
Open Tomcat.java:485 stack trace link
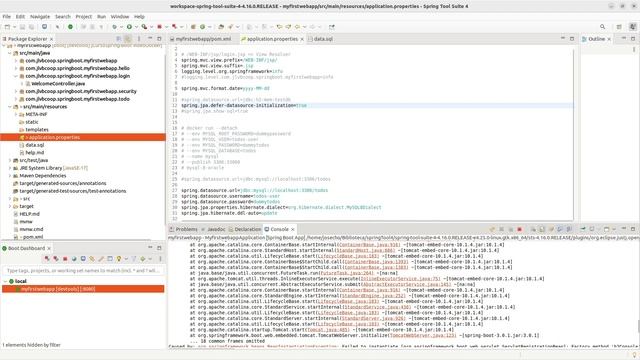point(328,330)
